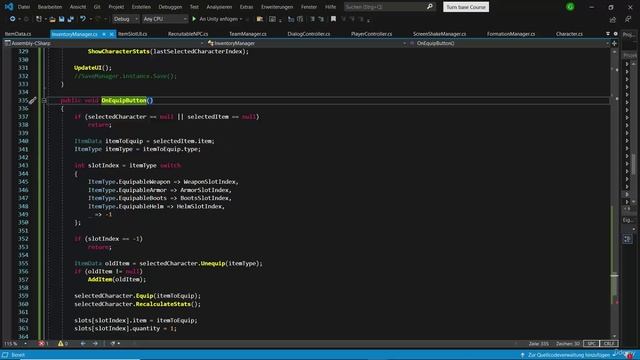Open the Any CPU platform dropdown

(165, 19)
